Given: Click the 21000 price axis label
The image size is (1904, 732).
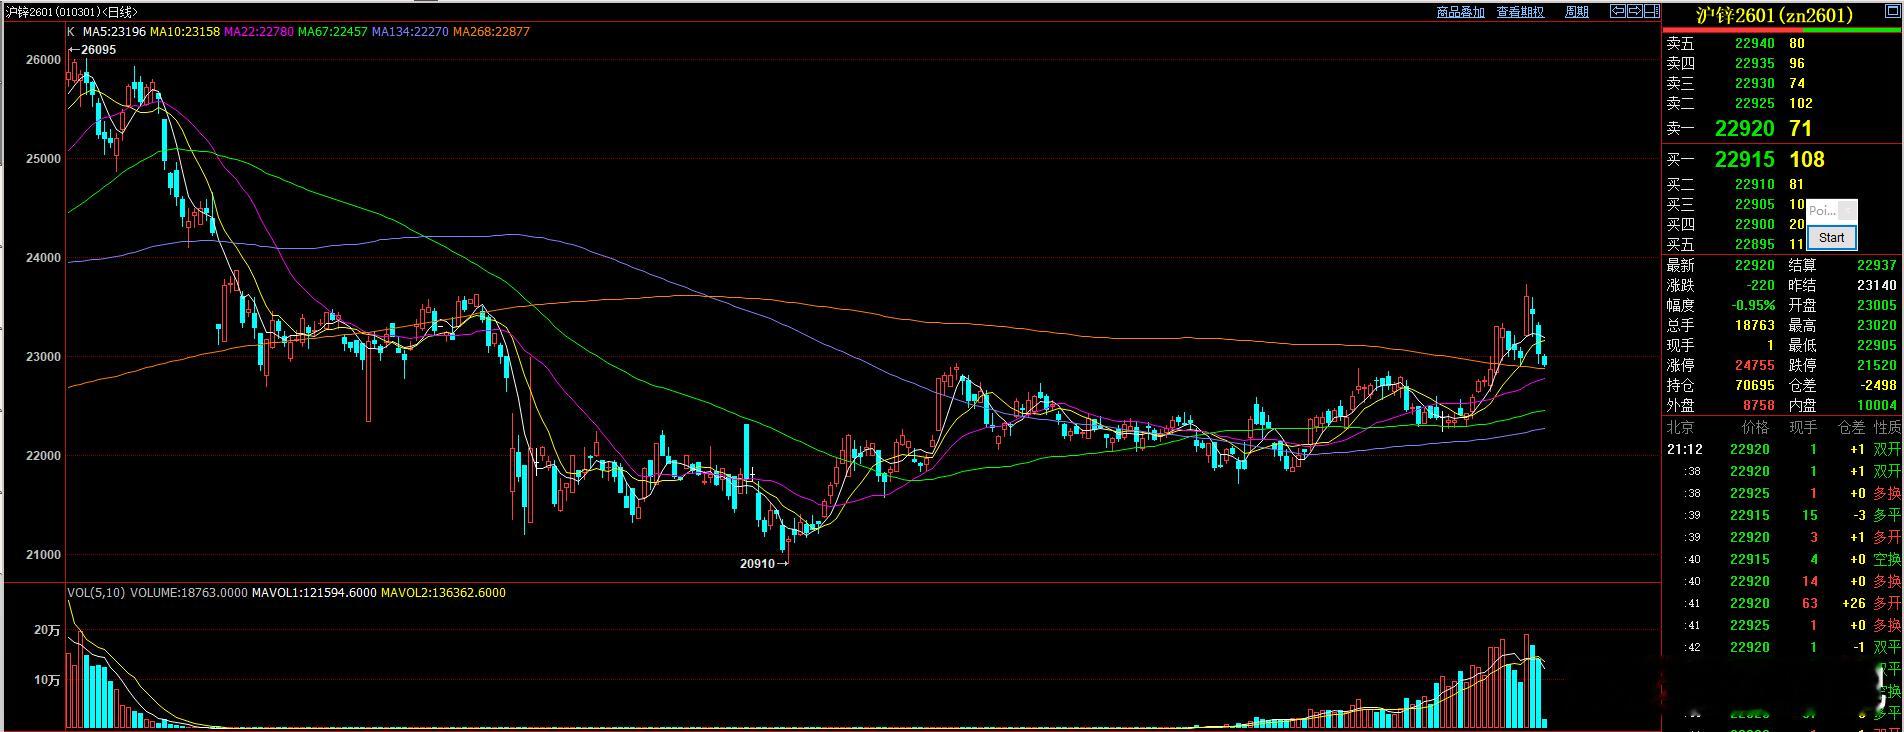Looking at the screenshot, I should (x=43, y=555).
